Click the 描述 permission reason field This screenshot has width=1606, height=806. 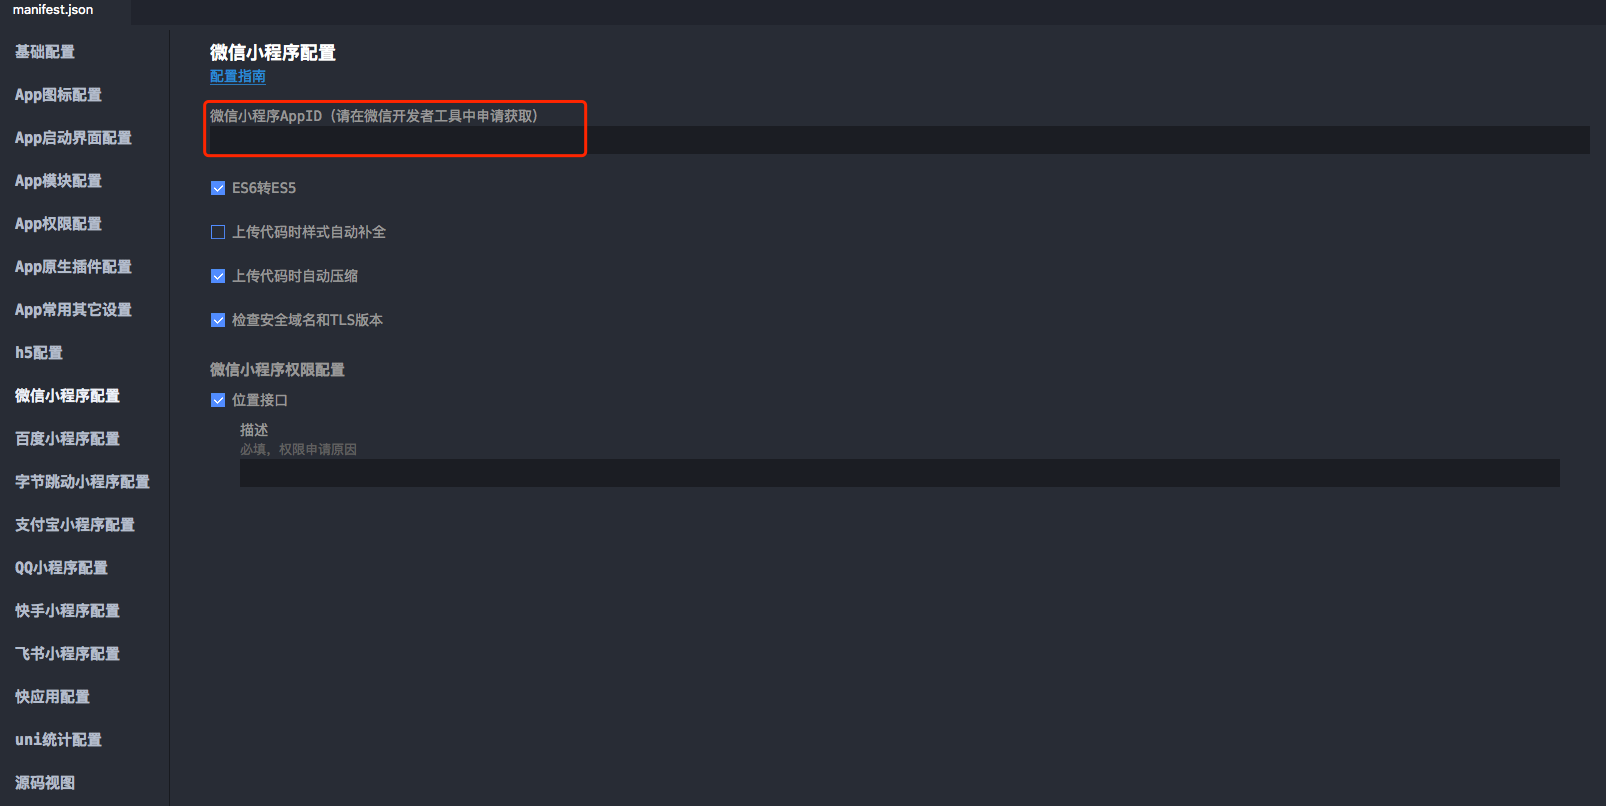pos(899,473)
